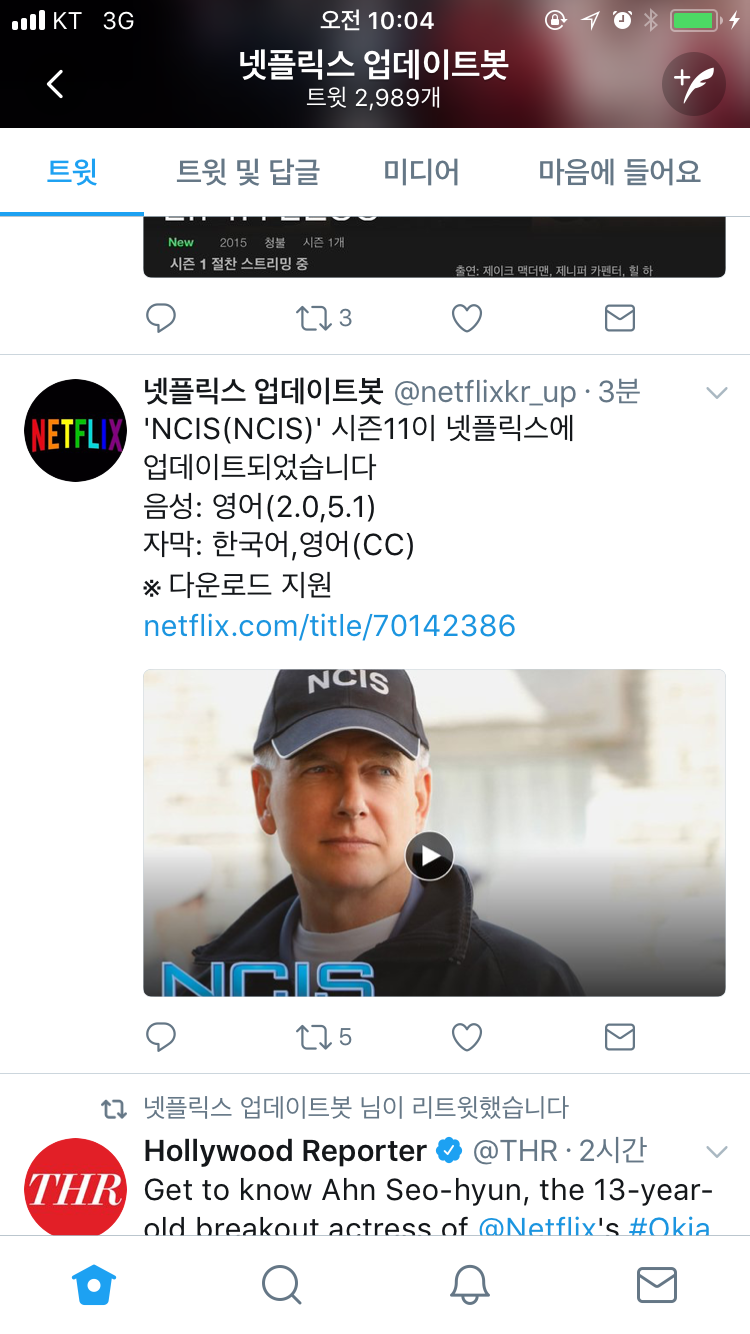
Task: Open the 마음에 들어요 tab
Action: coord(620,172)
